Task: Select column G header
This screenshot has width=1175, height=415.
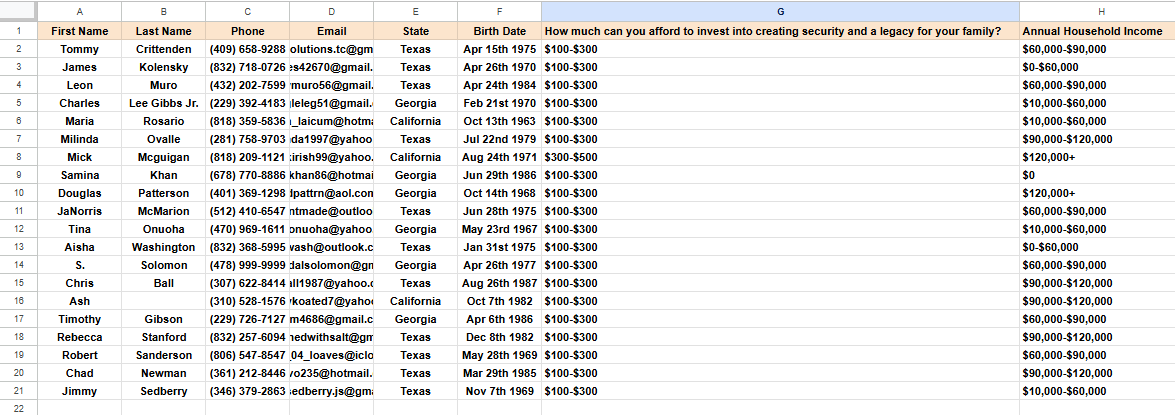Action: [780, 11]
